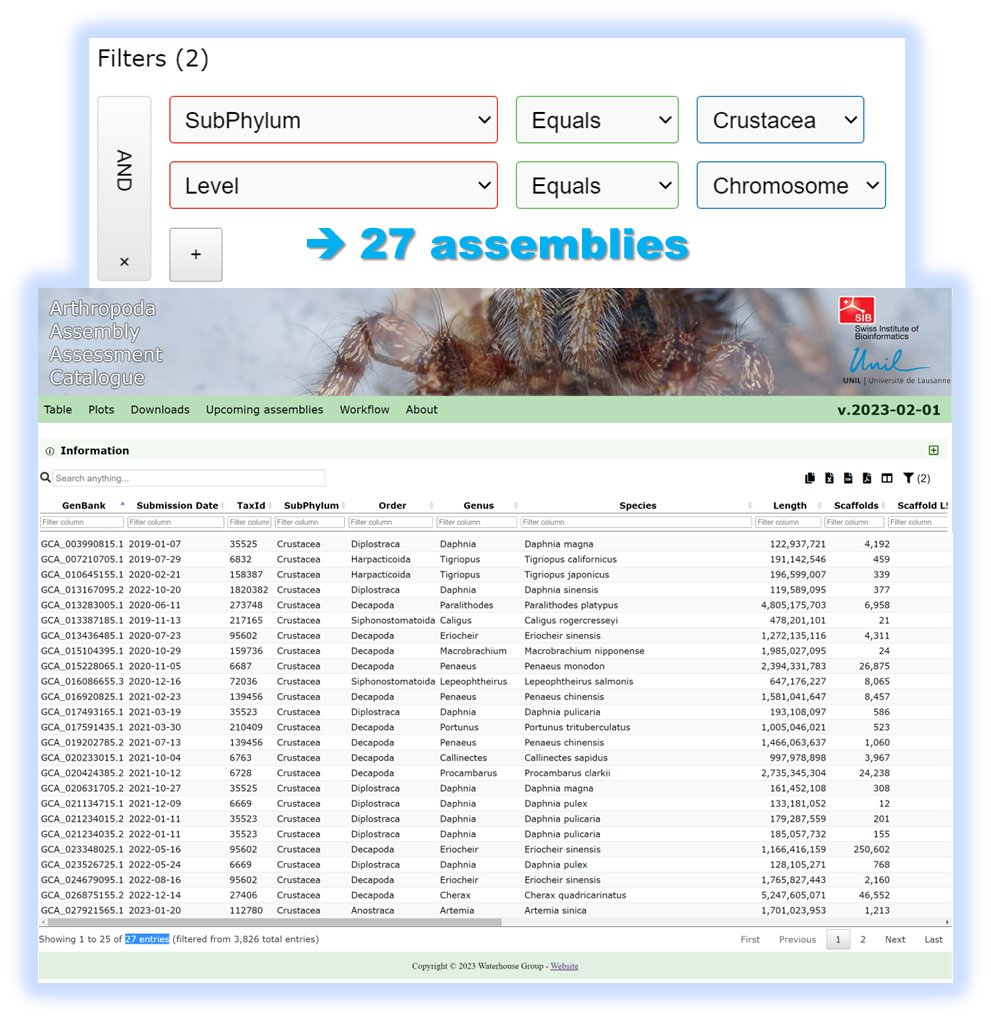Open the Chromosome value dropdown
991x1021 pixels.
(x=791, y=186)
